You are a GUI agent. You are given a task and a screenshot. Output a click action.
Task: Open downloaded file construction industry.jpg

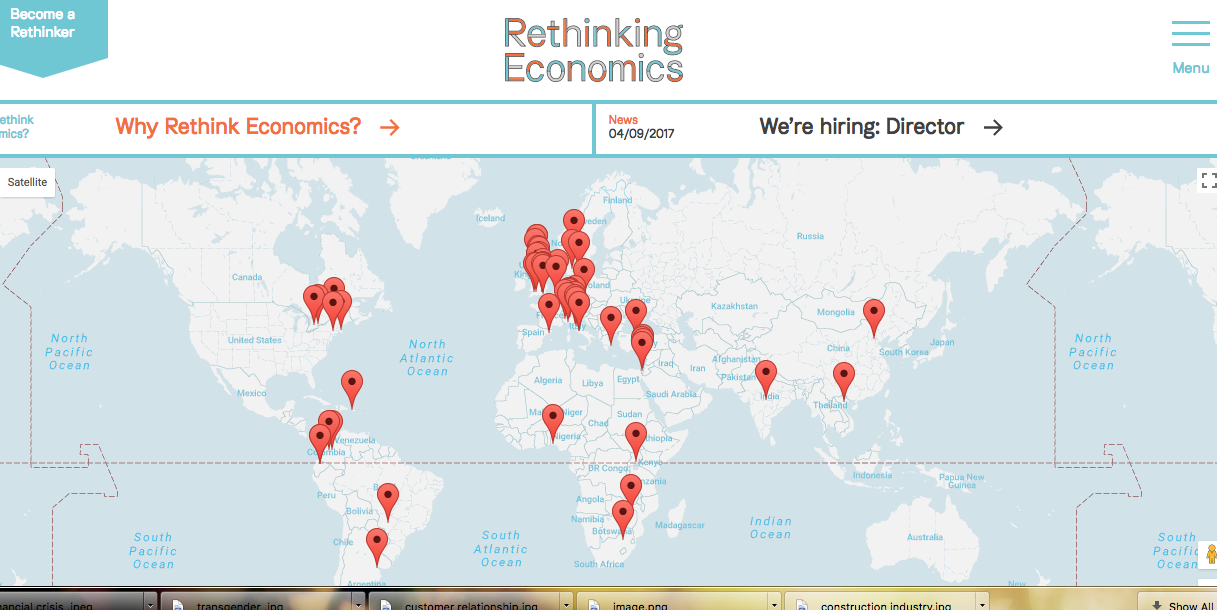(882, 603)
